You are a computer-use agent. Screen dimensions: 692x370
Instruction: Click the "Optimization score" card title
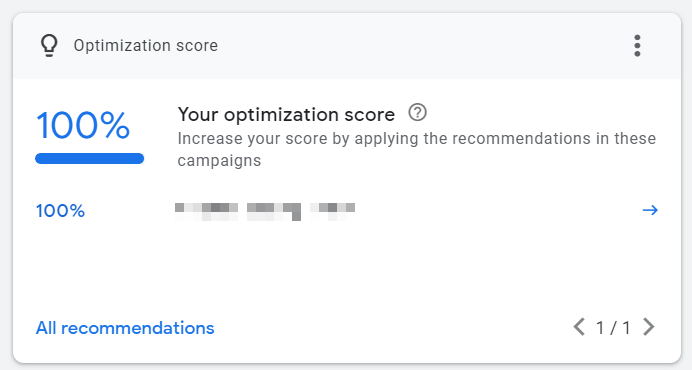146,45
